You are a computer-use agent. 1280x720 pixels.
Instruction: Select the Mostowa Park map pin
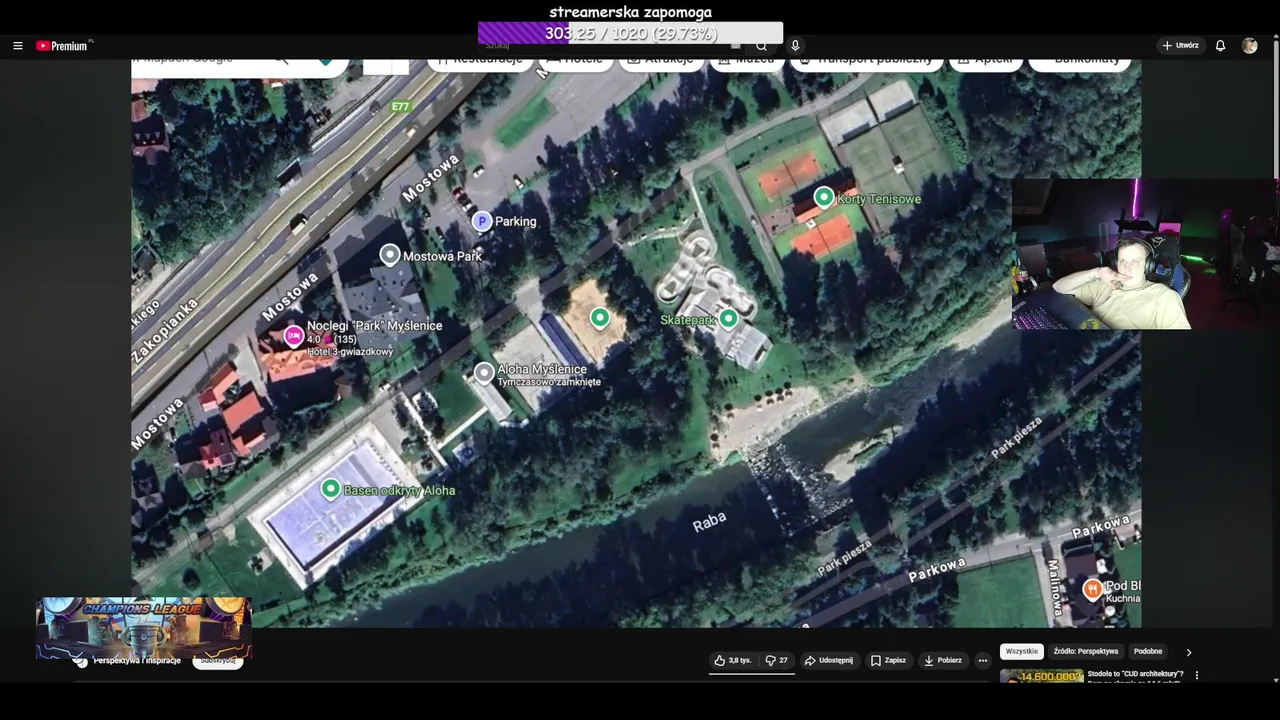pos(390,255)
